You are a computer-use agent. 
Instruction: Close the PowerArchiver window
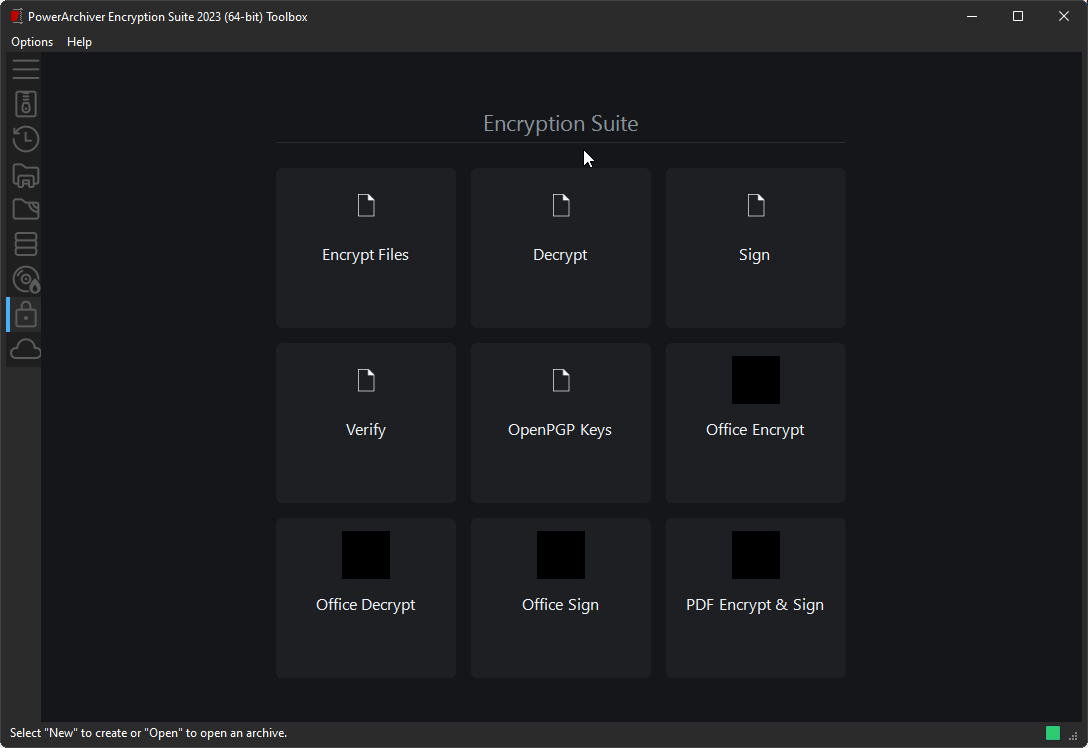tap(1064, 16)
